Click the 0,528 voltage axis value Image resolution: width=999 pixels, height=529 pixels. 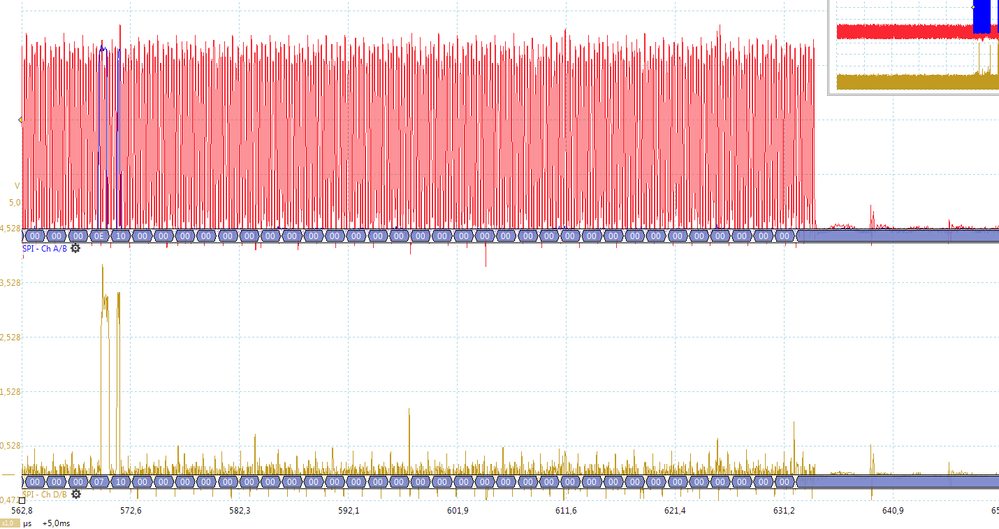click(x=10, y=446)
